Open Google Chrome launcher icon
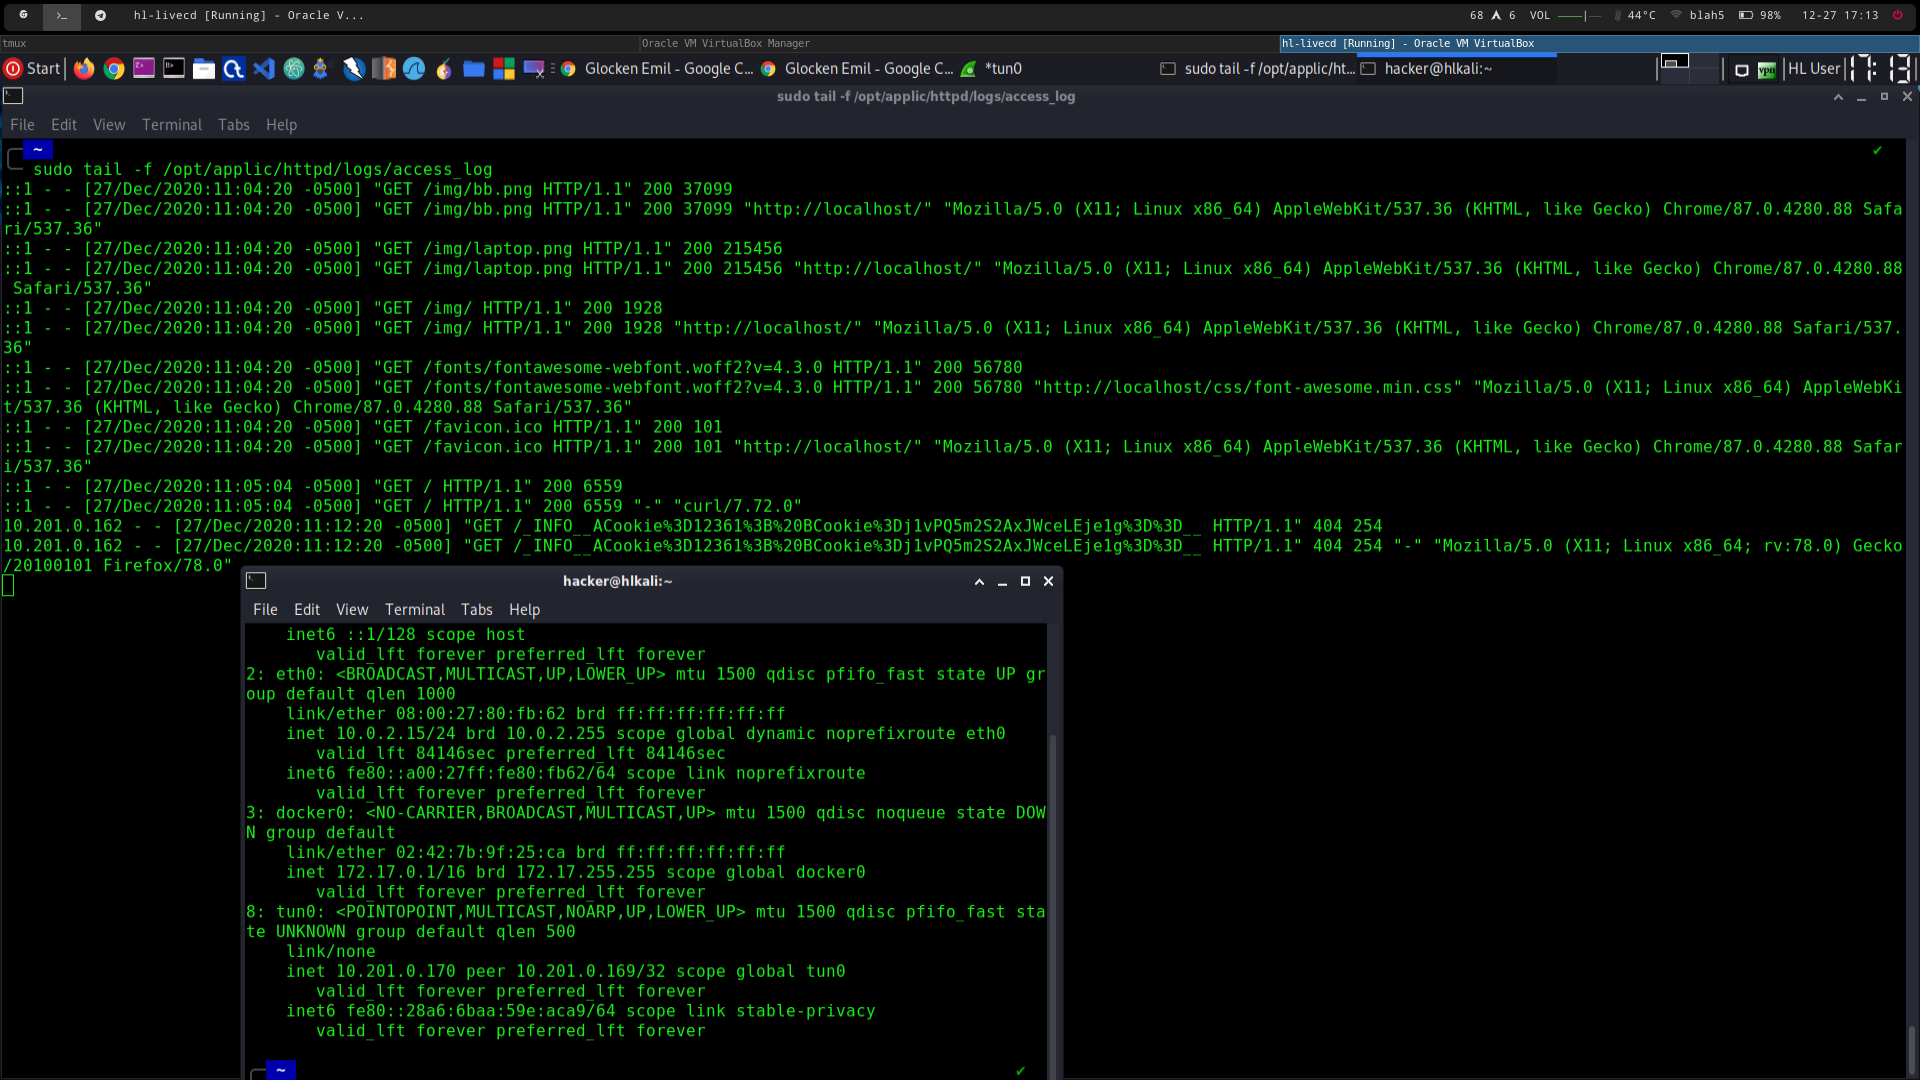The height and width of the screenshot is (1080, 1920). coord(114,69)
